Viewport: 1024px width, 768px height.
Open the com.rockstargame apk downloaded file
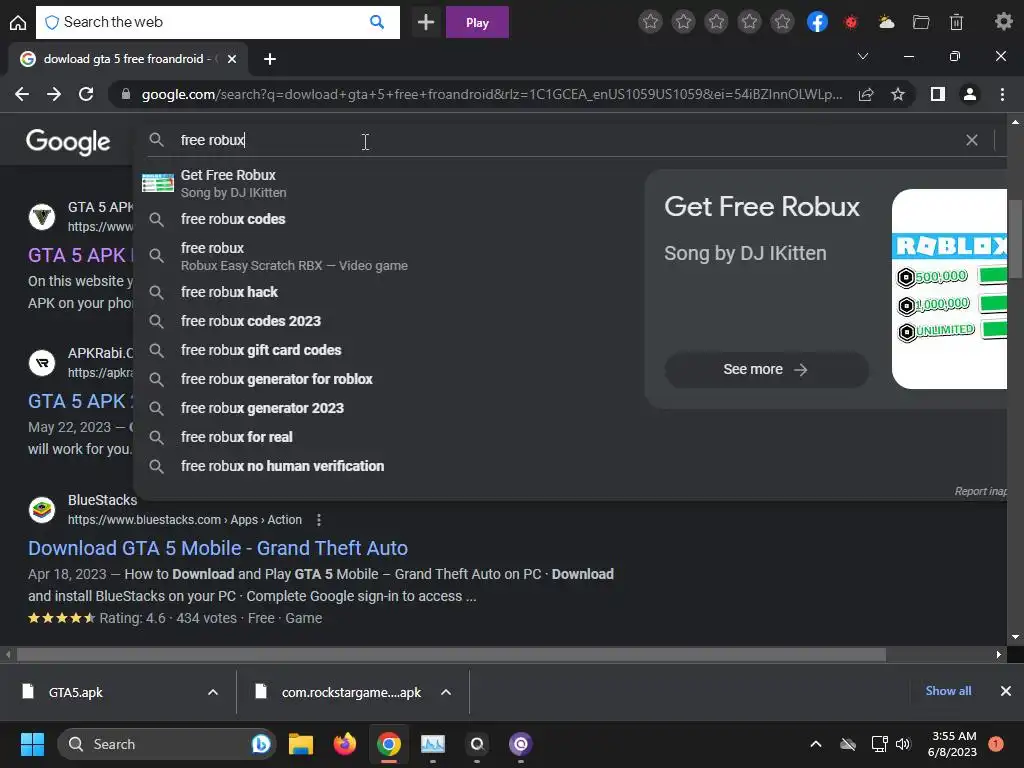[351, 692]
